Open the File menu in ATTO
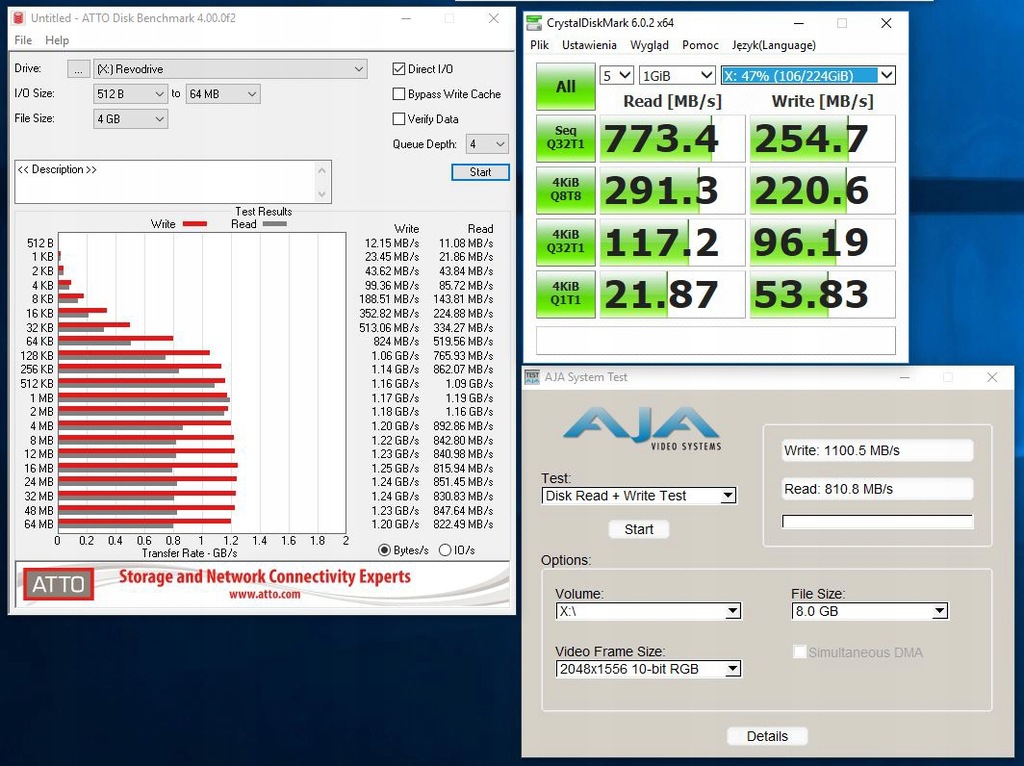 click(23, 40)
